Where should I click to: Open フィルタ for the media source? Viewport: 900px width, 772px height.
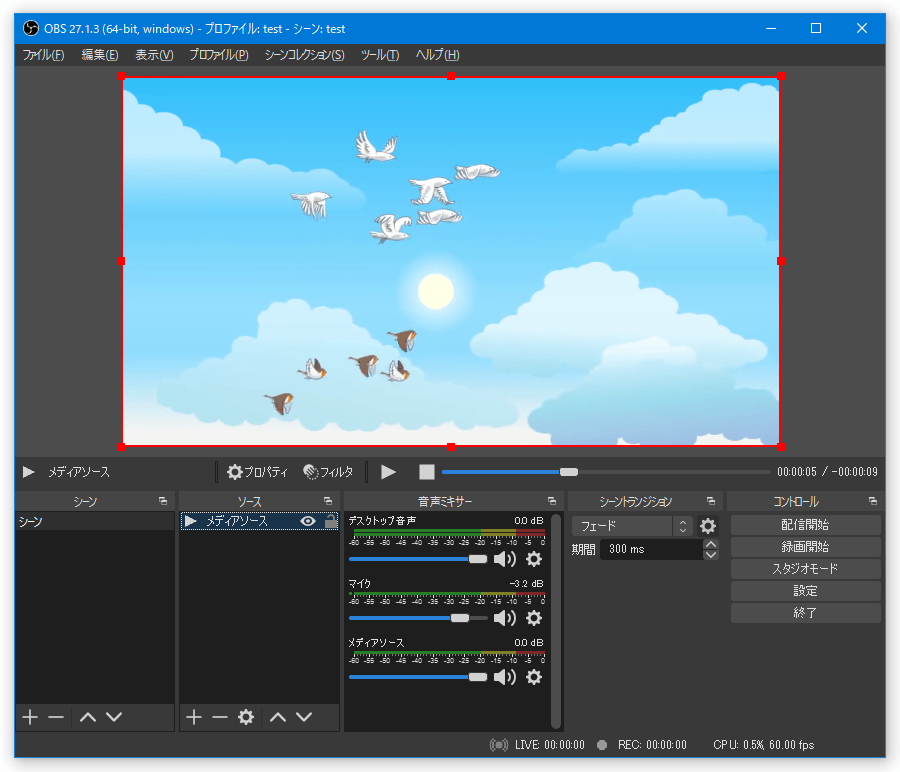[328, 472]
